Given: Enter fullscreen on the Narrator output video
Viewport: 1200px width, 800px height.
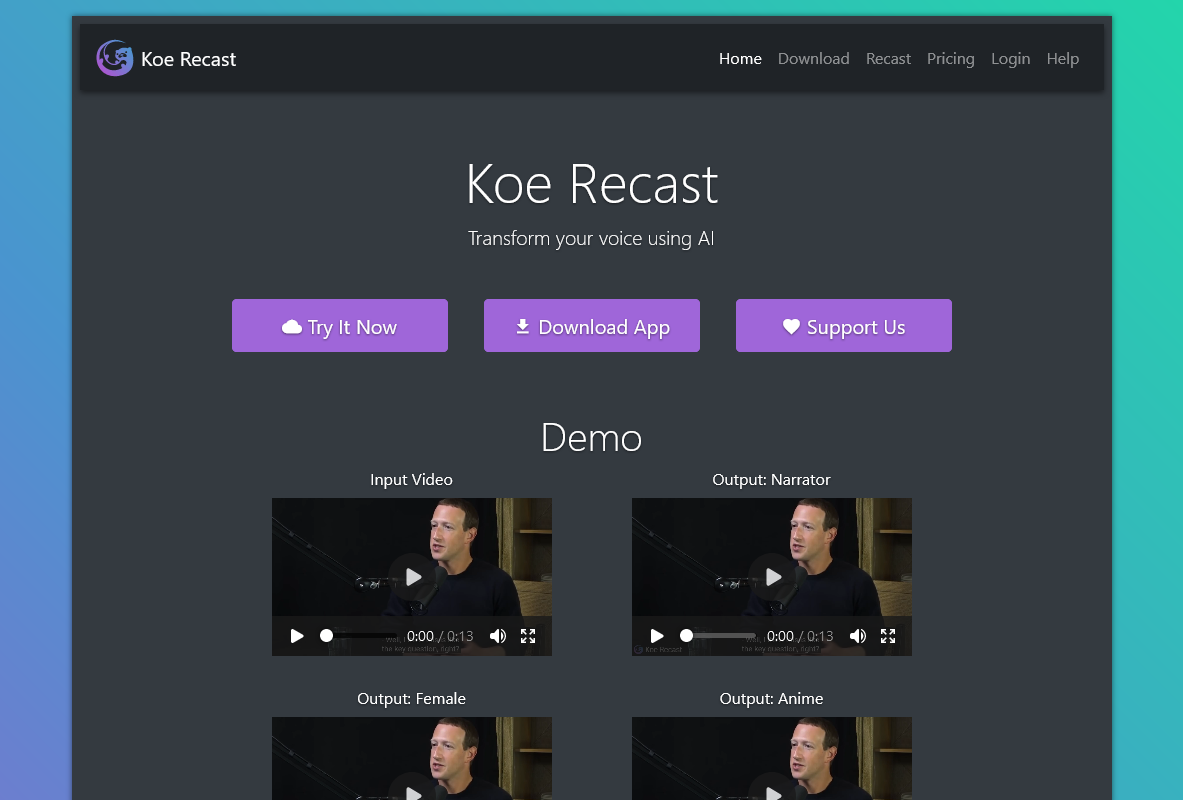Looking at the screenshot, I should tap(888, 635).
